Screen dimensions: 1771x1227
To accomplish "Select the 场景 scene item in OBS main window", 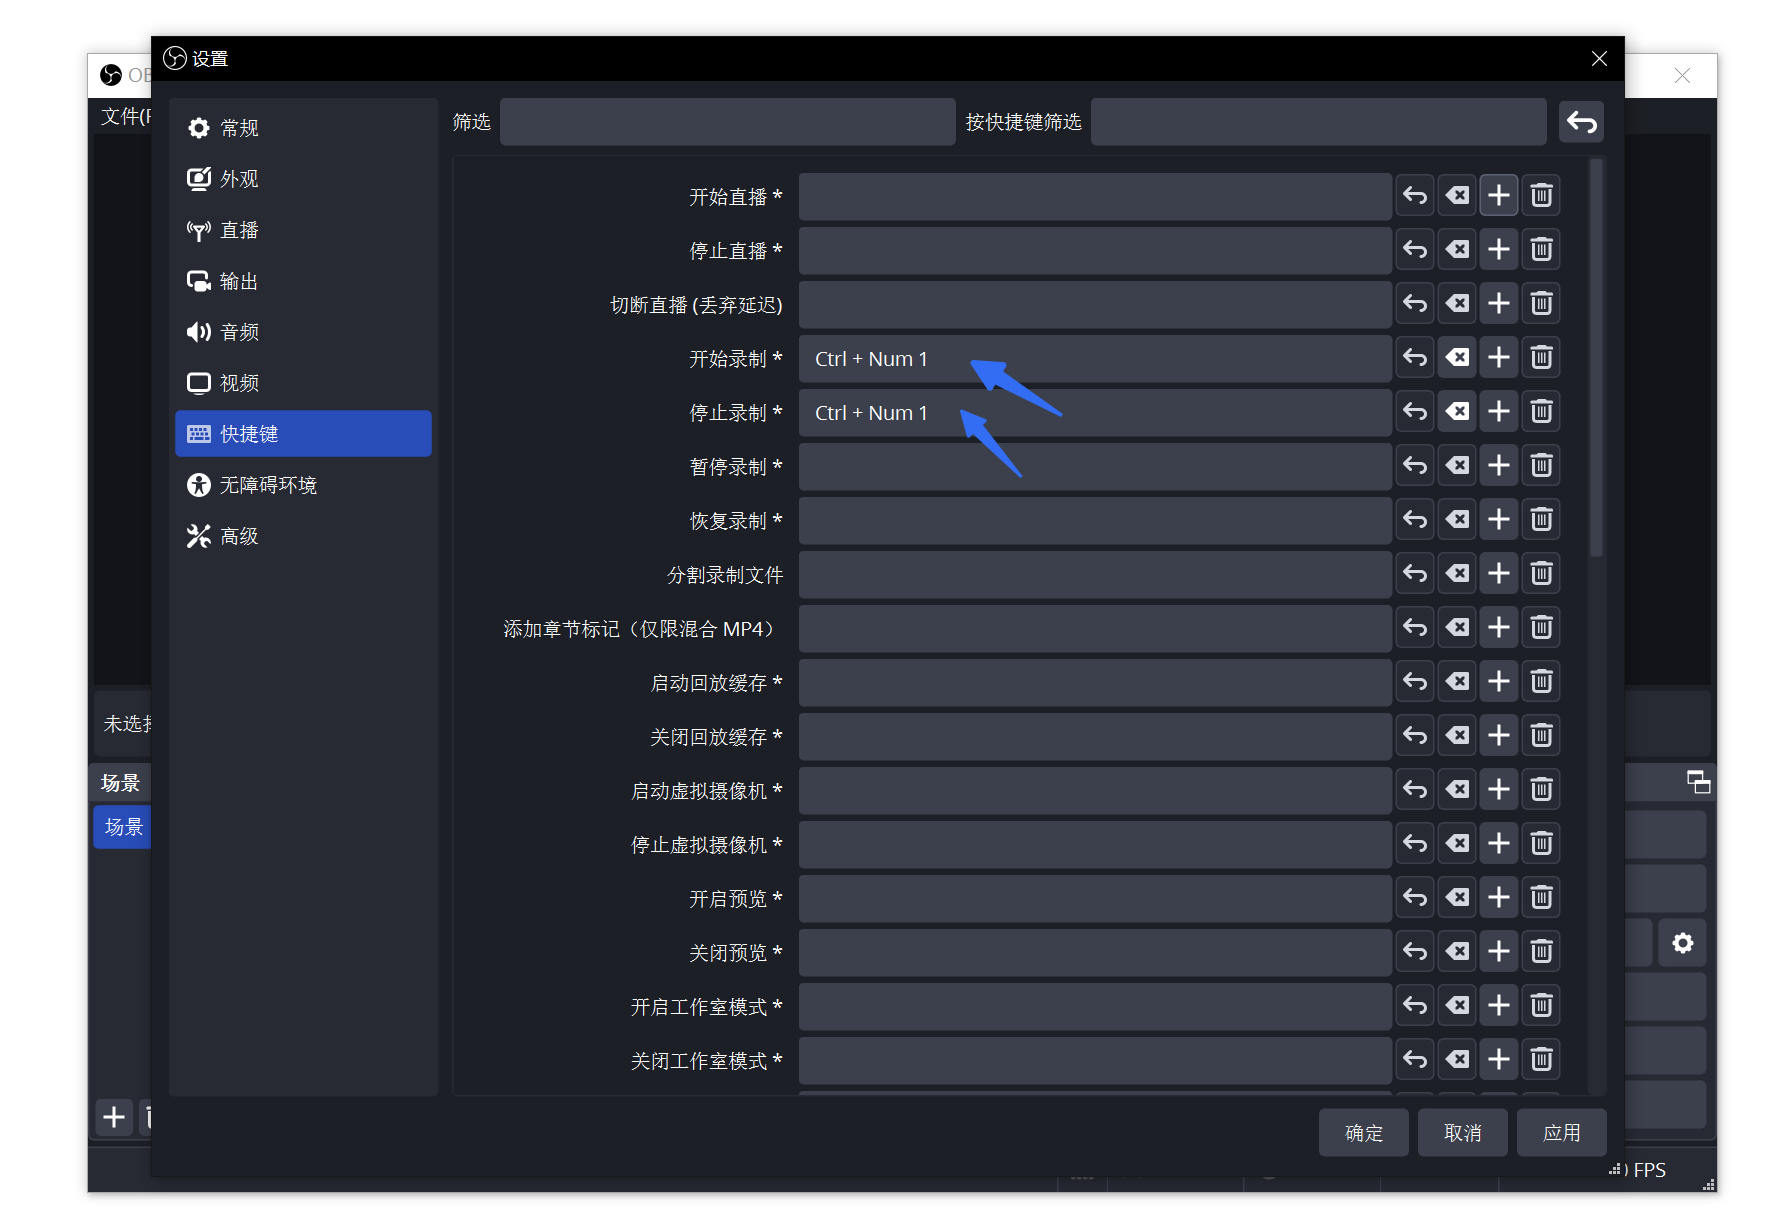I will [x=123, y=827].
